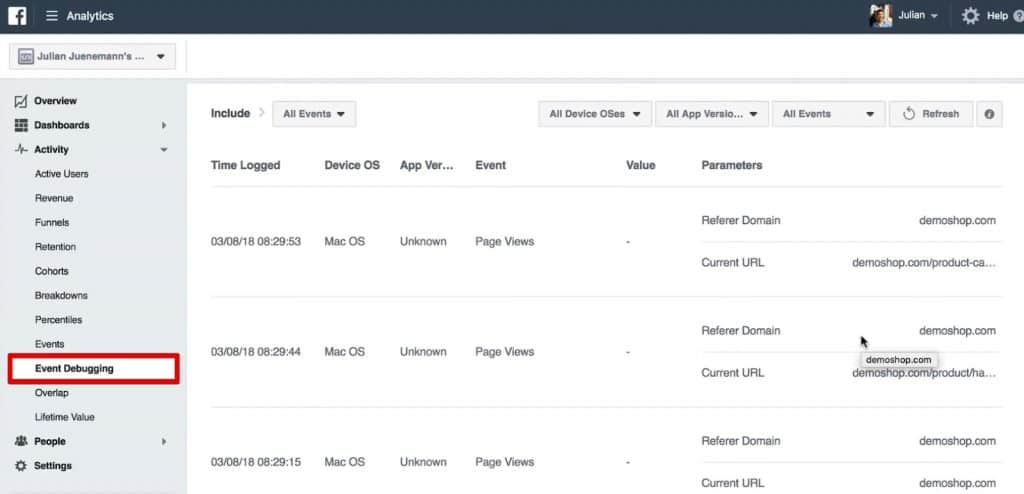Open the Julian Juenemann's account dropdown
Viewport: 1024px width, 494px height.
(92, 57)
